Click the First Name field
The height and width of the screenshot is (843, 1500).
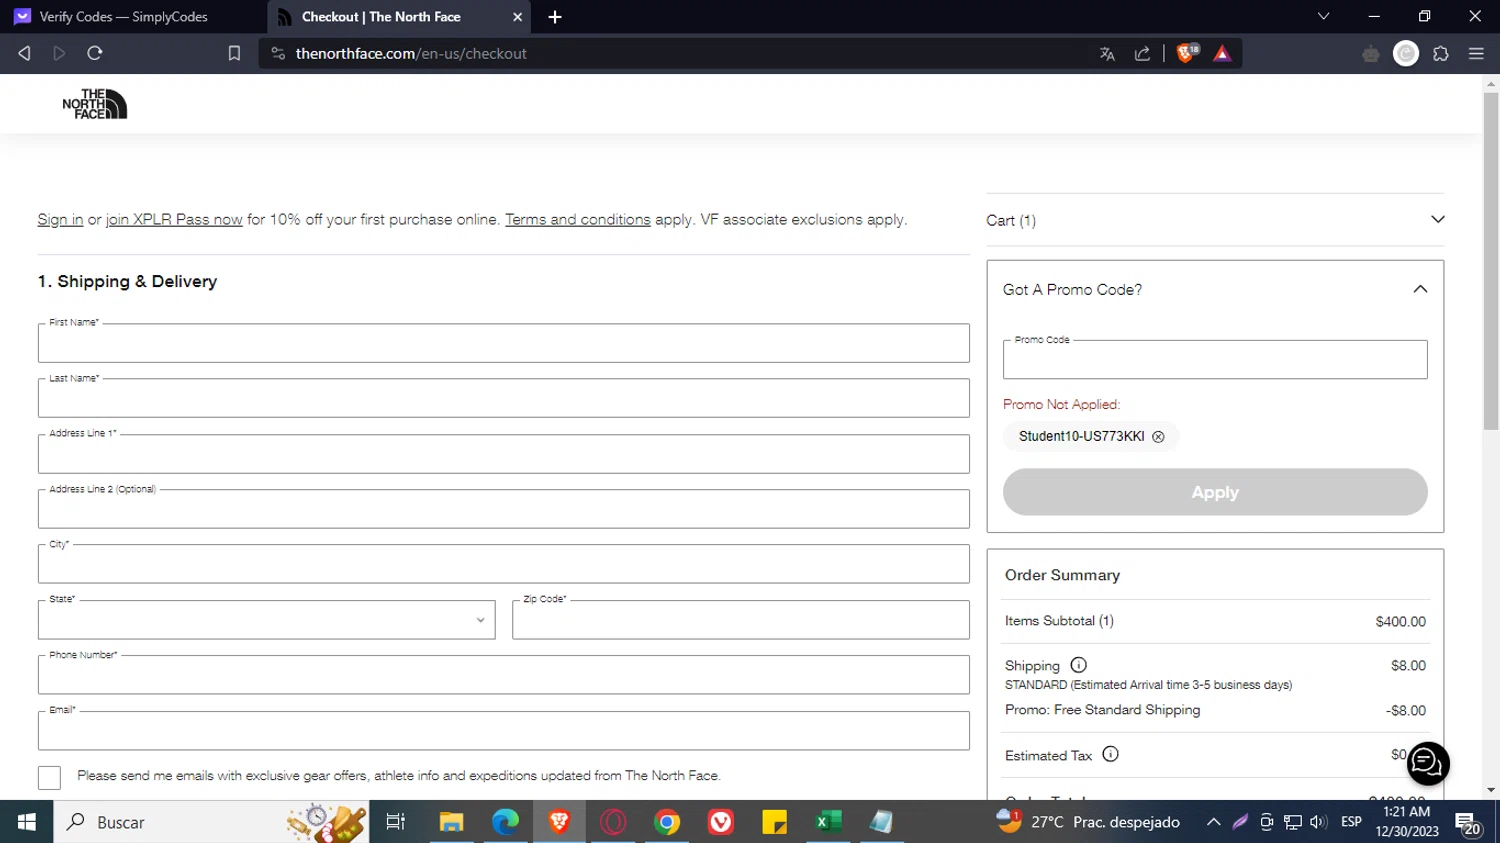(503, 343)
